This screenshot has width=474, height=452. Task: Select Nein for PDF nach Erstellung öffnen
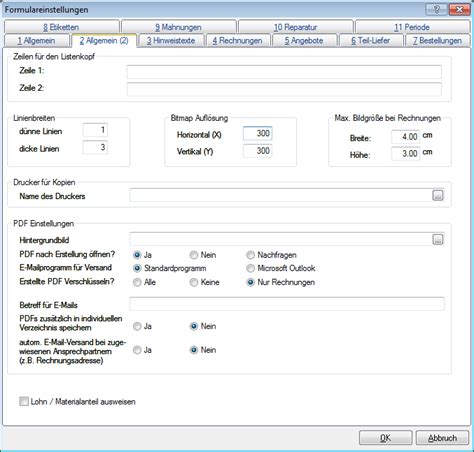194,255
